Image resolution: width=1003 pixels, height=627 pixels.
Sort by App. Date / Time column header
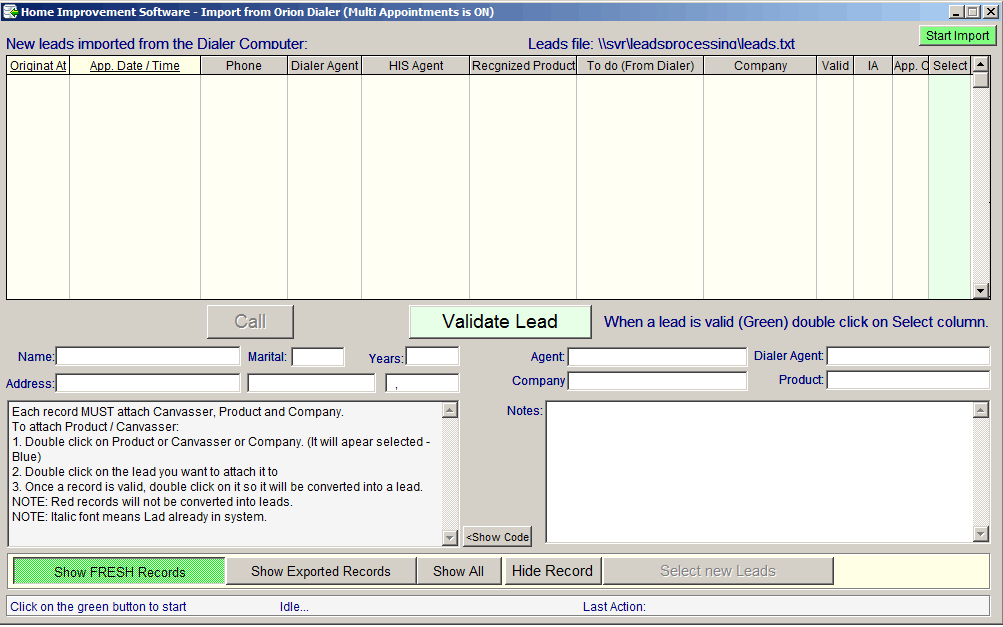134,65
